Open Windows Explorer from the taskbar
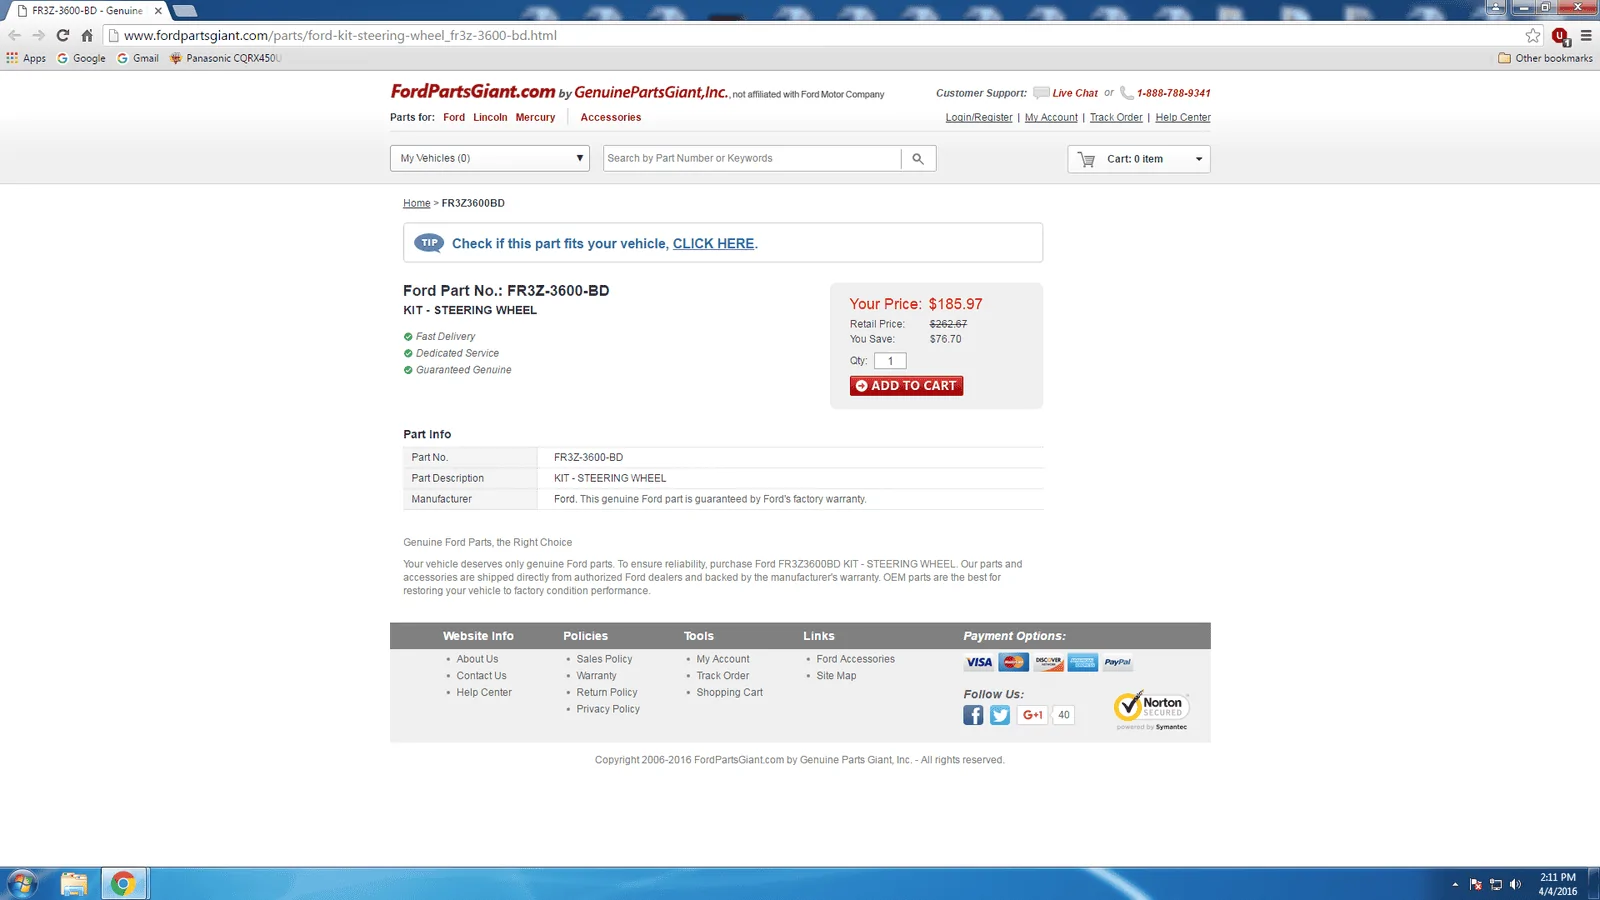 coord(73,884)
